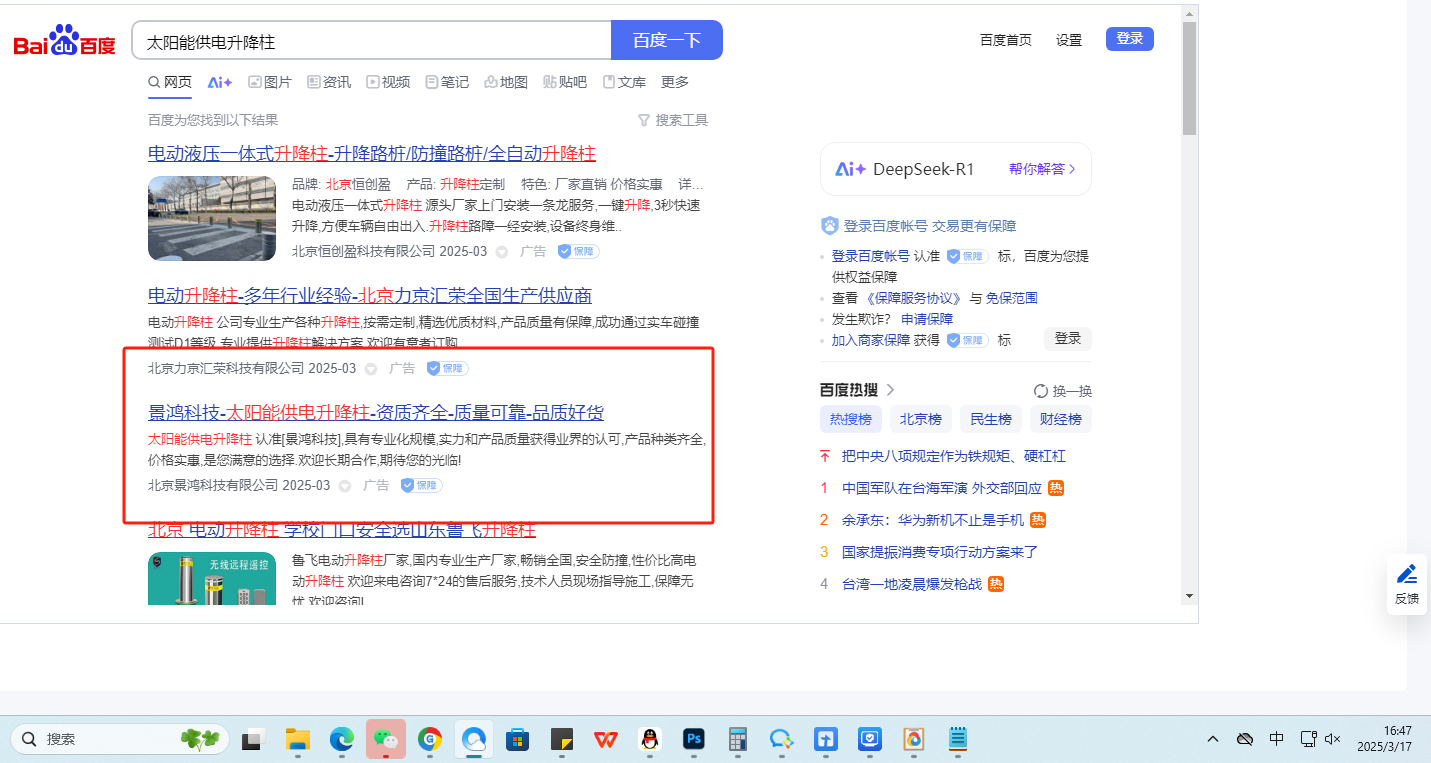Open WeChat from the taskbar
Screen dimensions: 1431x763
point(385,739)
